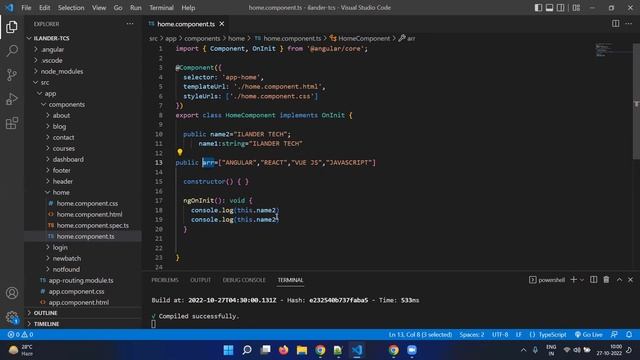Screen dimensions: 640x360
Task: Click Go Live in status bar
Action: click(589, 334)
